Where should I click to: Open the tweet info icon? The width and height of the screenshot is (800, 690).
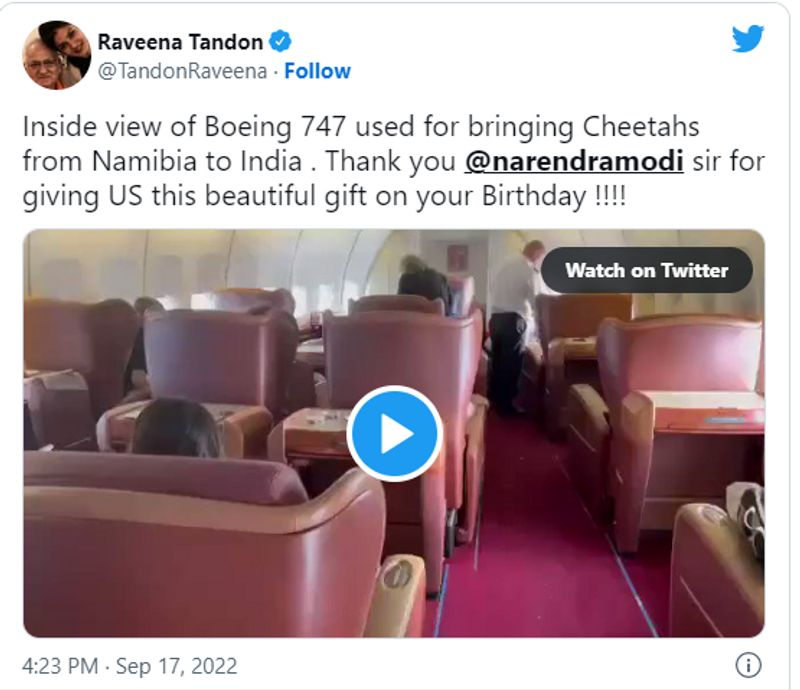point(748,666)
